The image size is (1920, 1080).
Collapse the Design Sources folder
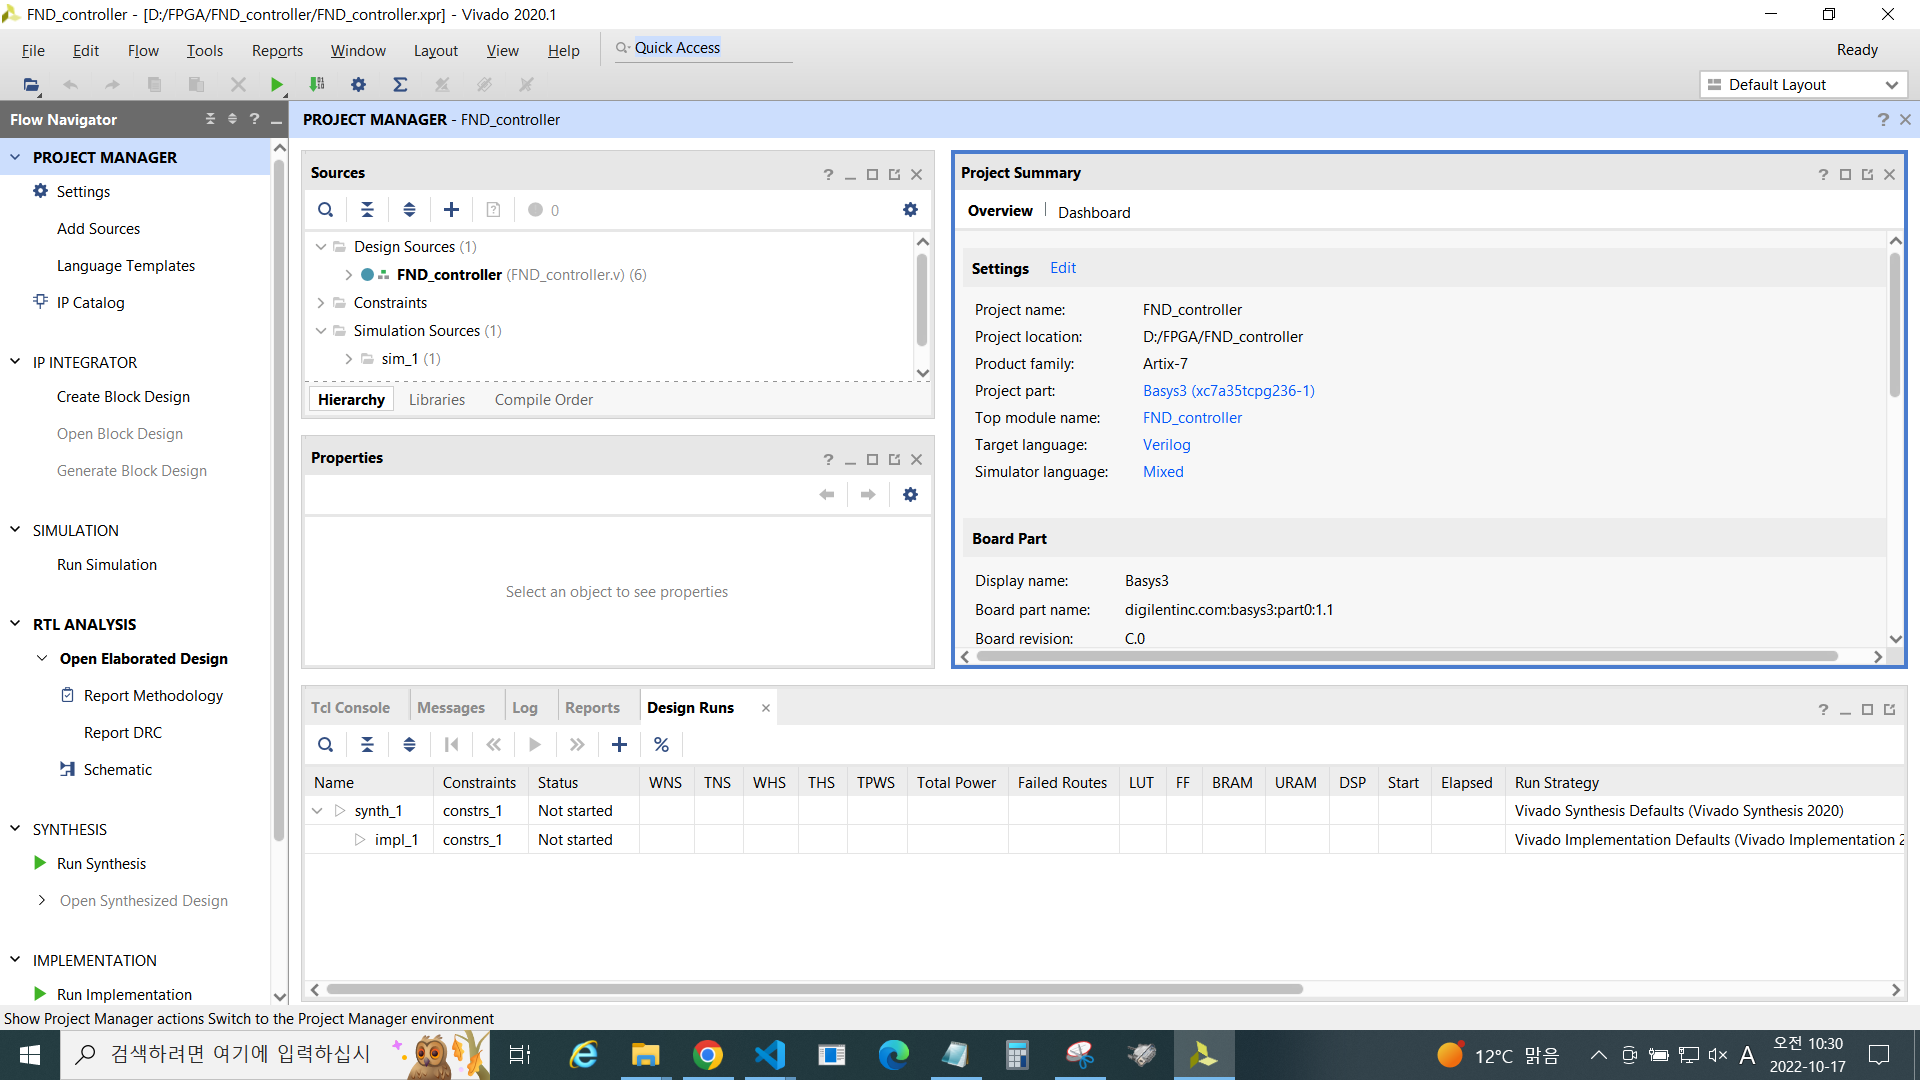321,247
